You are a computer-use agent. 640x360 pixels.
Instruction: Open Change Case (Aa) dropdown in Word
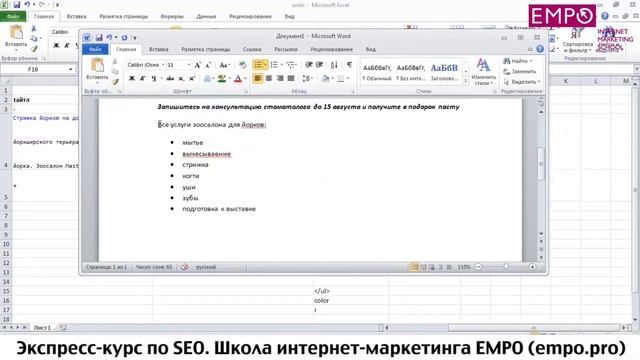tap(224, 65)
